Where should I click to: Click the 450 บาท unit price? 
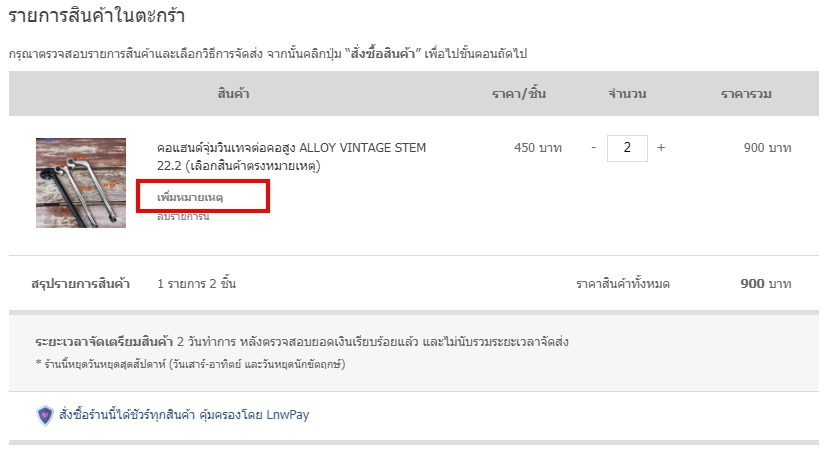click(x=537, y=148)
